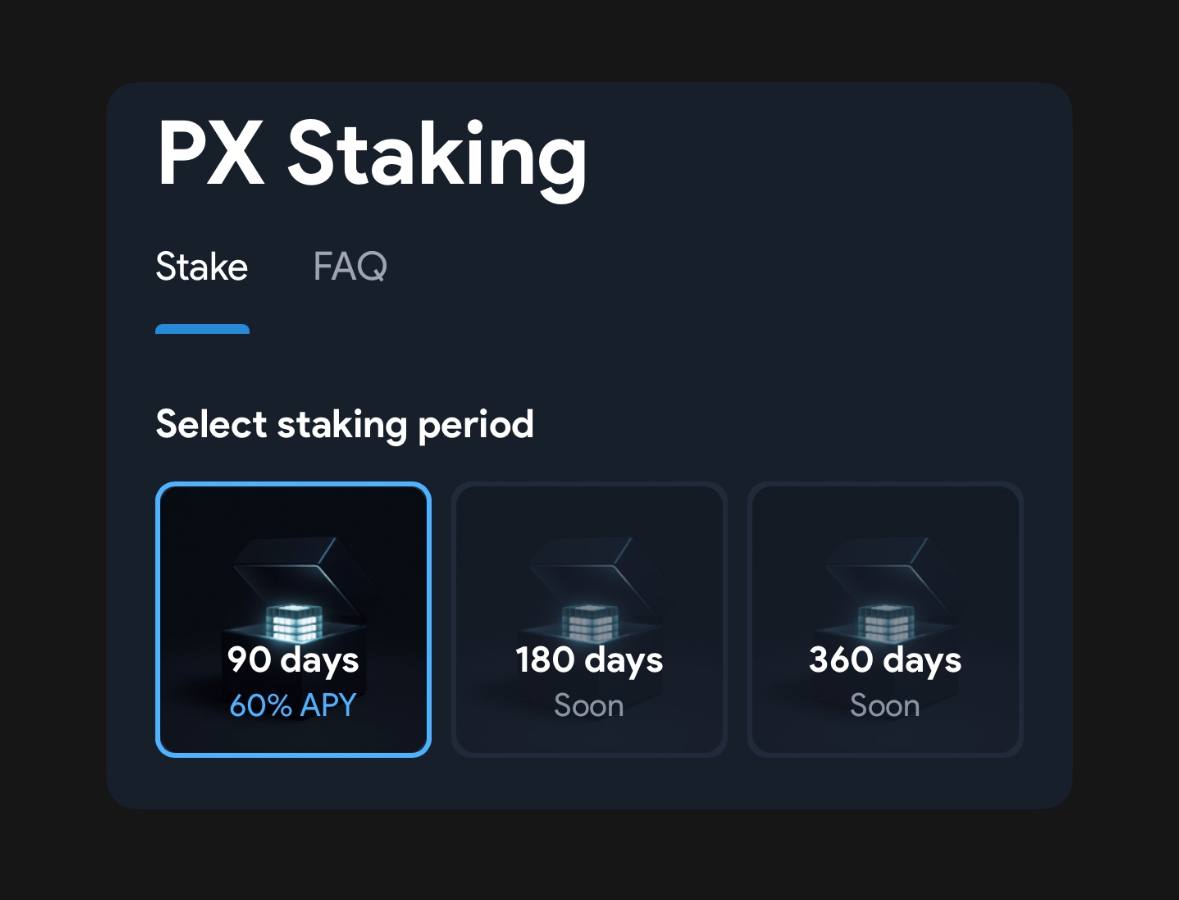Image resolution: width=1179 pixels, height=900 pixels.
Task: Click the 60% APY label
Action: click(292, 705)
